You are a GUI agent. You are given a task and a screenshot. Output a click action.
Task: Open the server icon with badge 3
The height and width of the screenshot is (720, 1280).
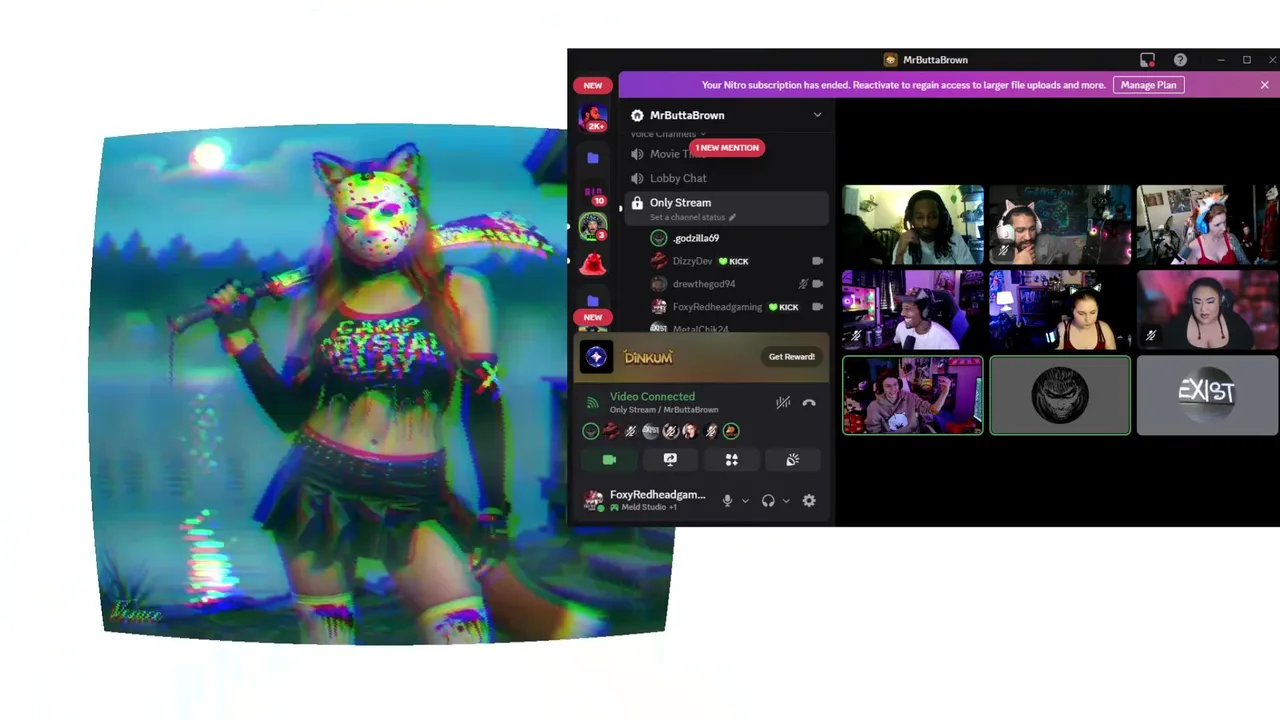coord(593,227)
